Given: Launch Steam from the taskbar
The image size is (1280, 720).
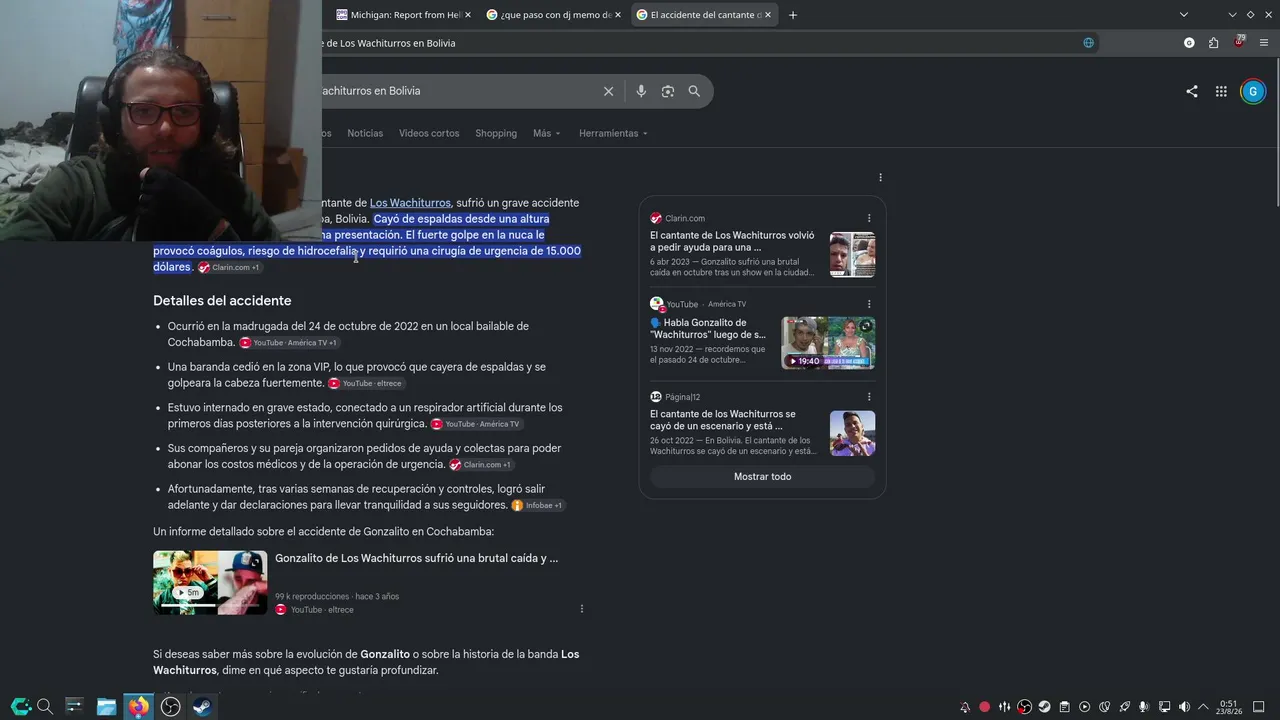Looking at the screenshot, I should click(203, 706).
